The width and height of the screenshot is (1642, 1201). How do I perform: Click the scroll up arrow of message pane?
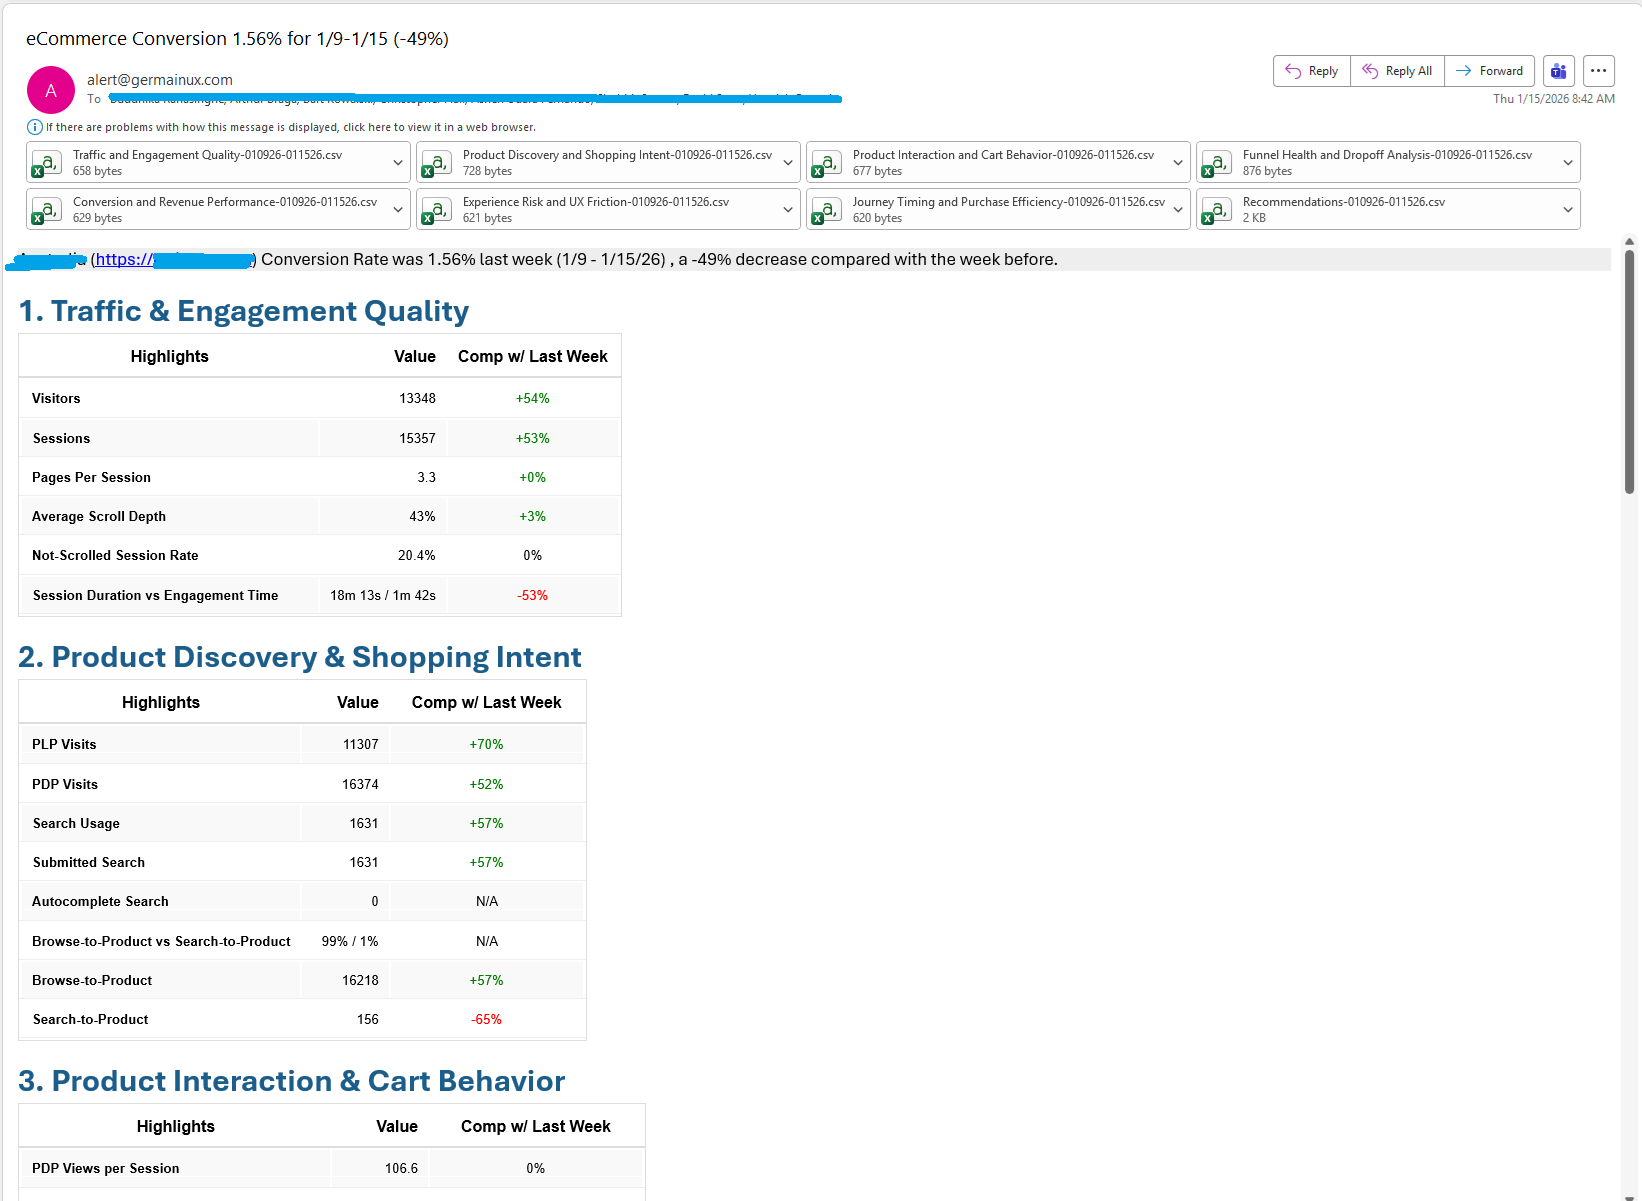[x=1629, y=242]
